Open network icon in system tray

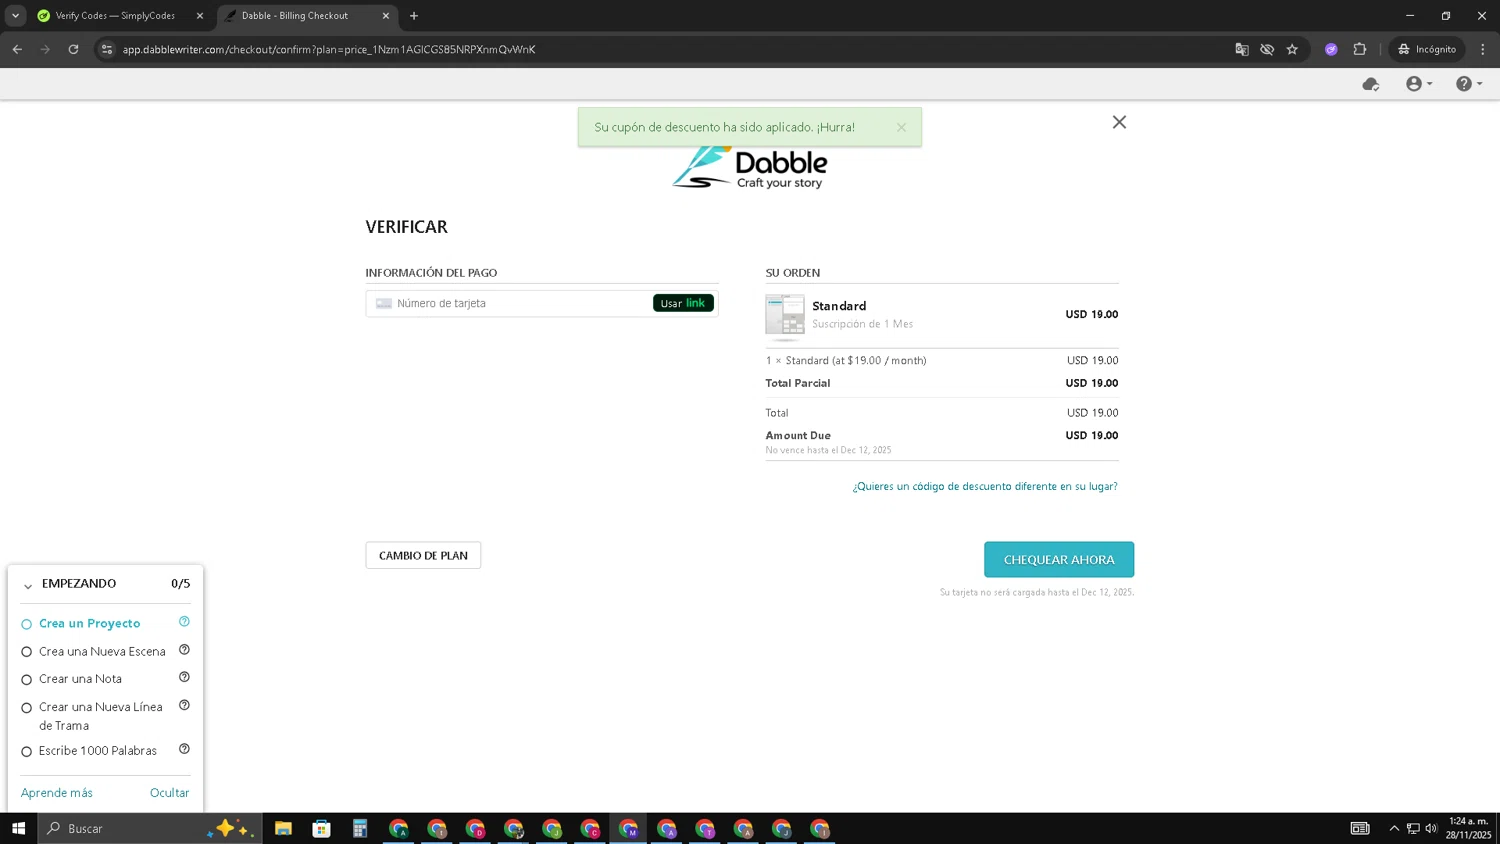(1413, 828)
